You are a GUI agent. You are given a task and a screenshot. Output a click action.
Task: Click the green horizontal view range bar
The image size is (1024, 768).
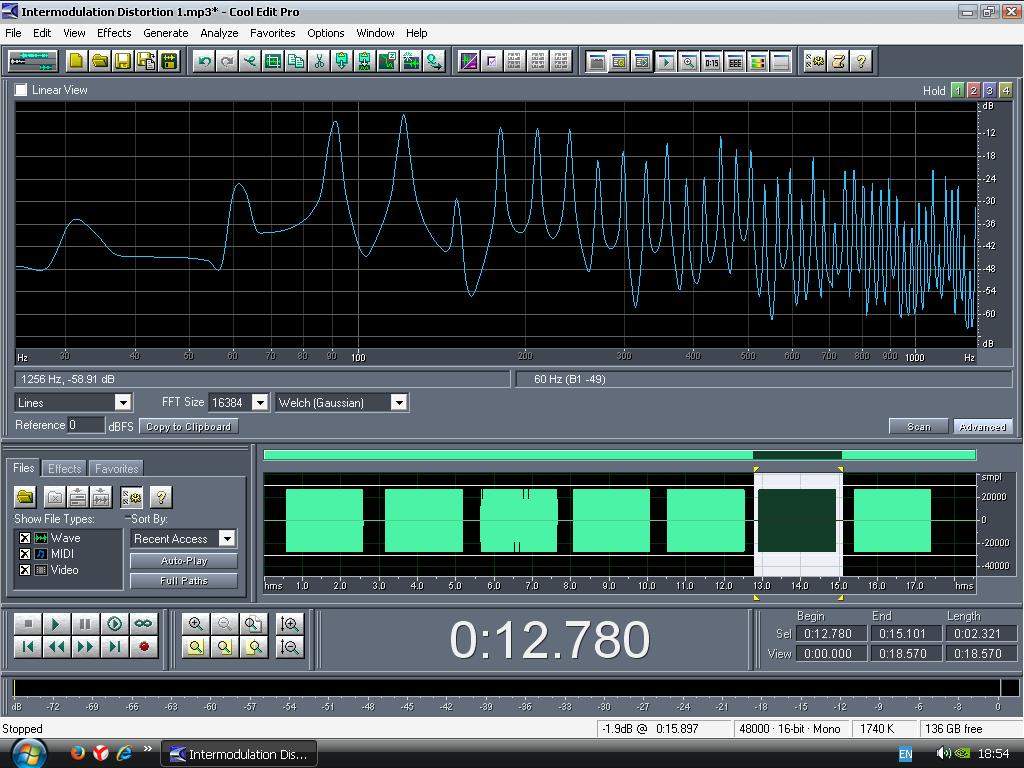click(619, 455)
